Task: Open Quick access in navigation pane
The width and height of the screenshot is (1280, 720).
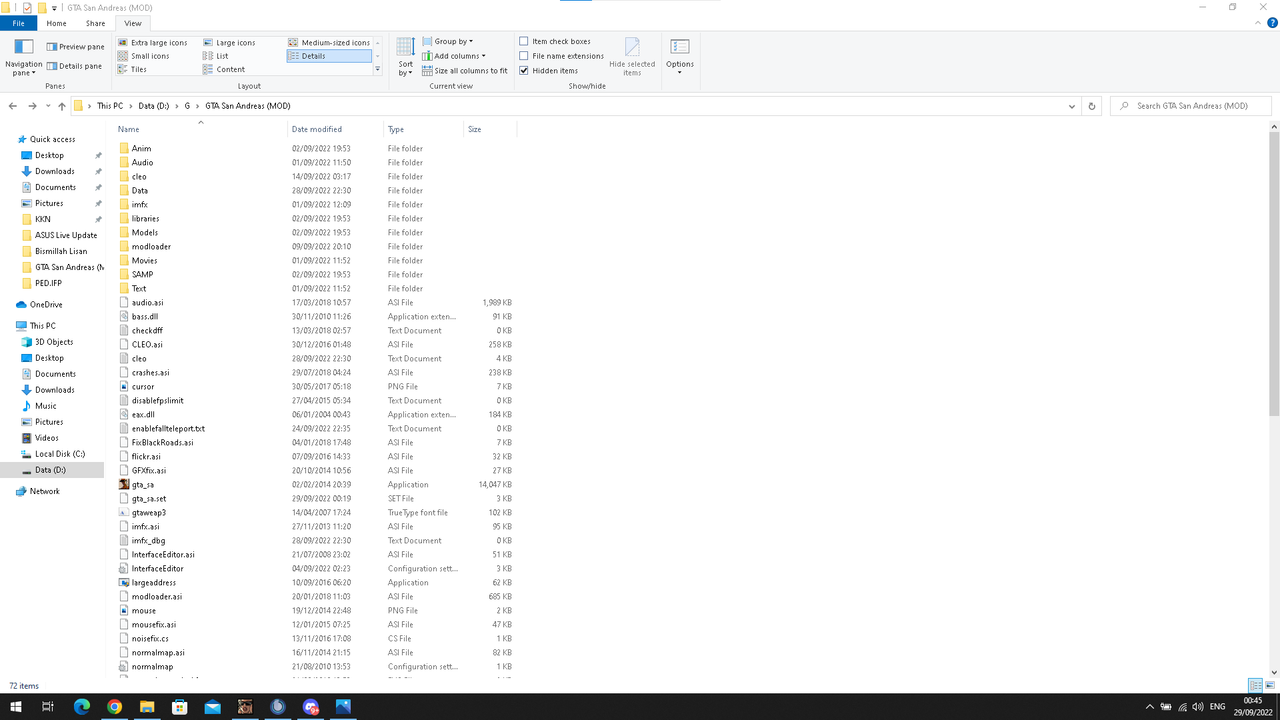Action: (x=46, y=139)
